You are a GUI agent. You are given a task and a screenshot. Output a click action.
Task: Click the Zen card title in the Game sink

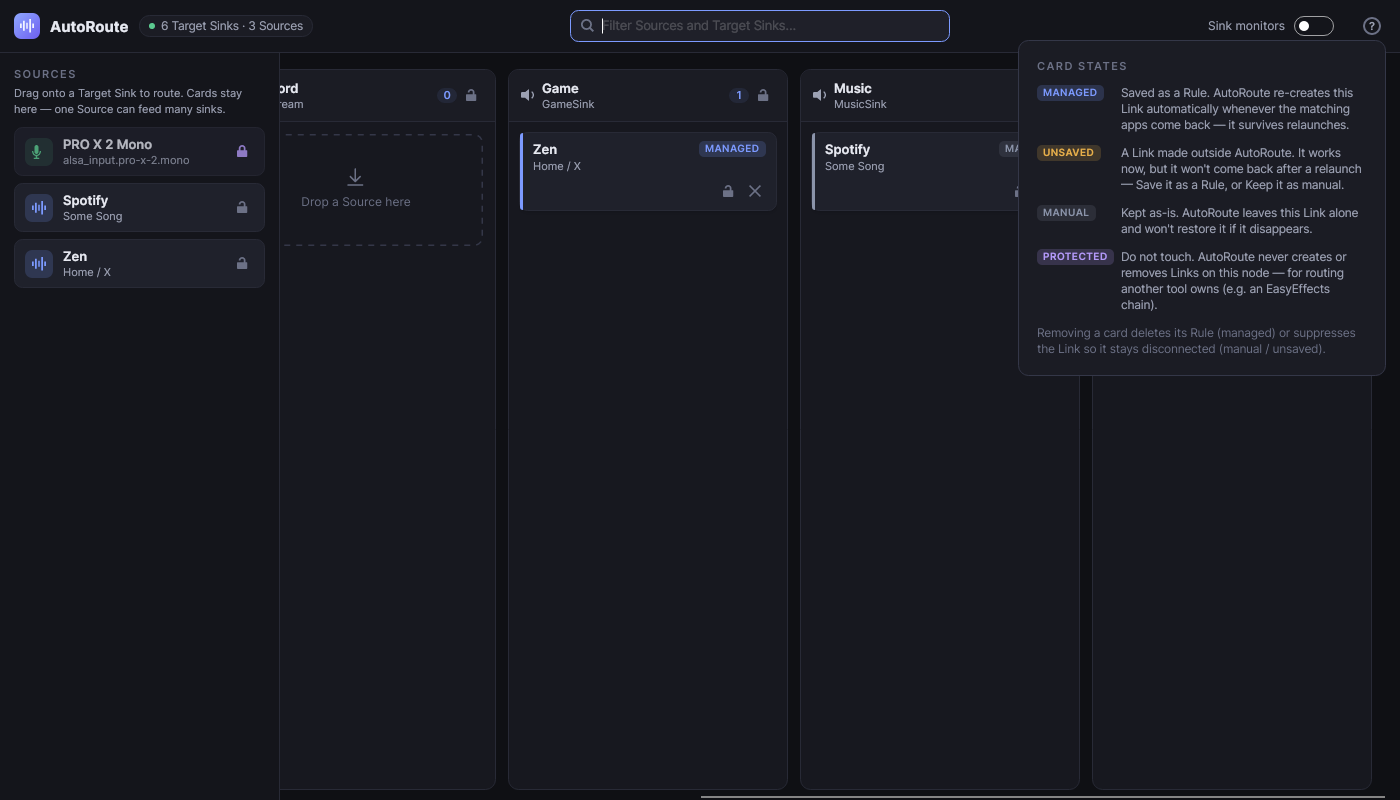[545, 150]
